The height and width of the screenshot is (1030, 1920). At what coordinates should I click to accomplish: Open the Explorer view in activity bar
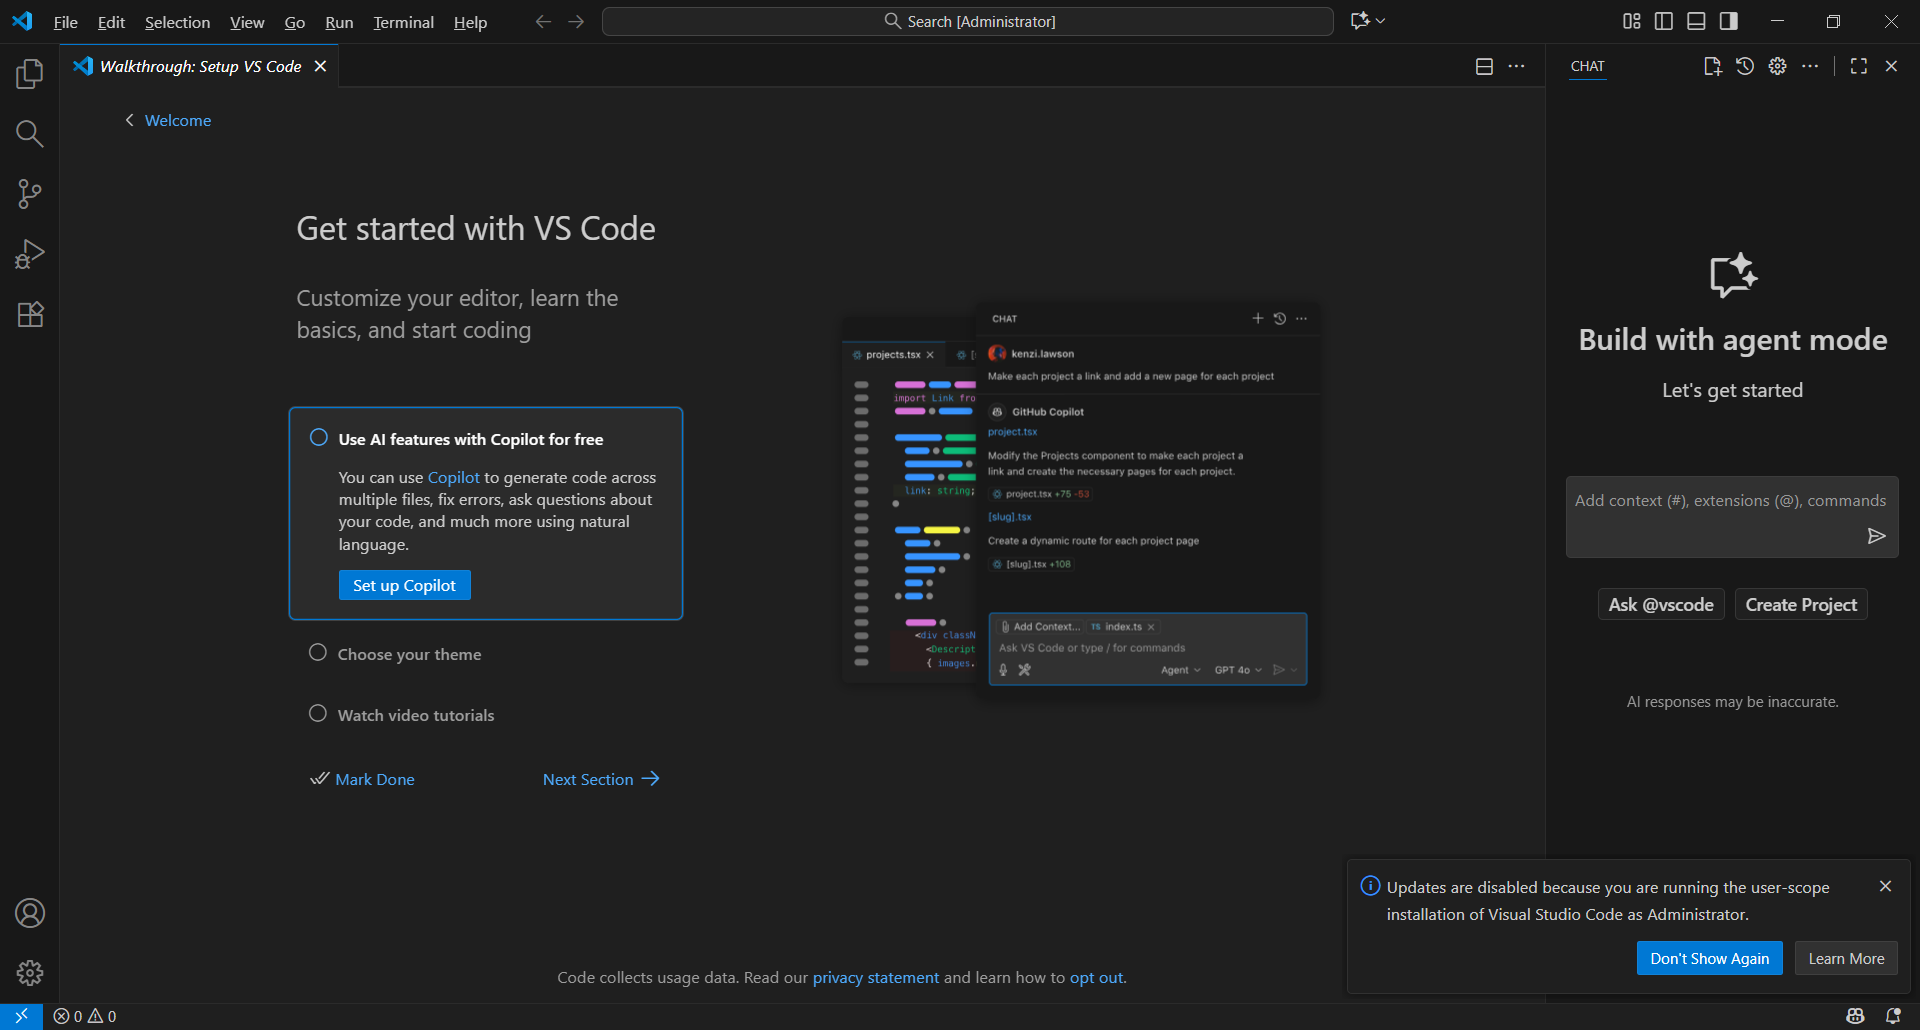click(x=30, y=74)
